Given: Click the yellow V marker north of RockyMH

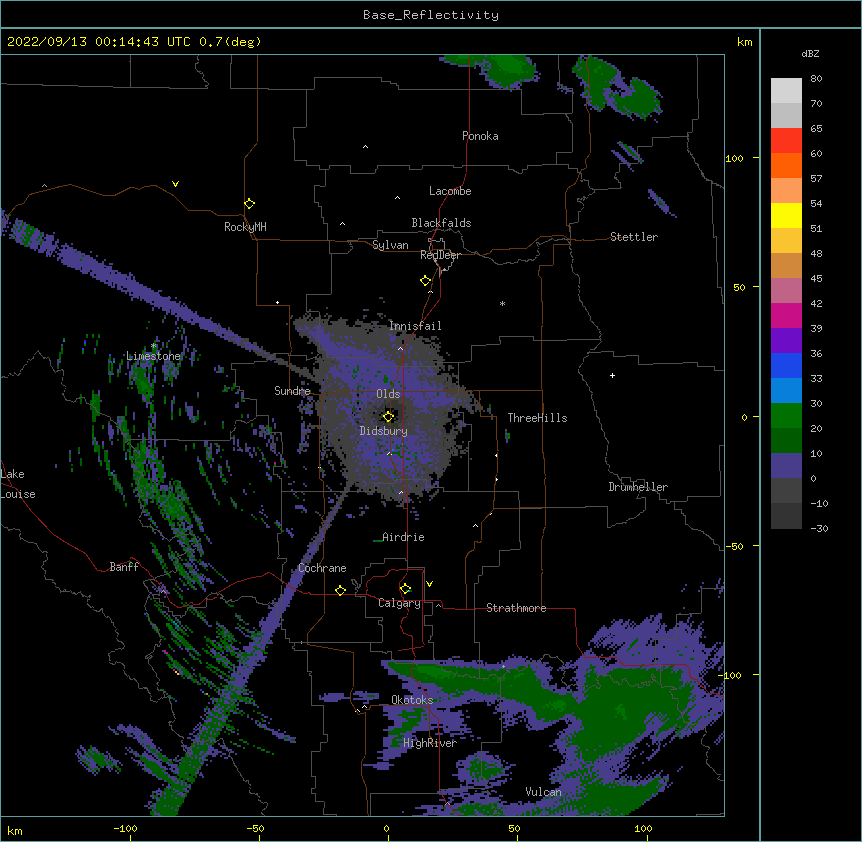Looking at the screenshot, I should [x=175, y=184].
